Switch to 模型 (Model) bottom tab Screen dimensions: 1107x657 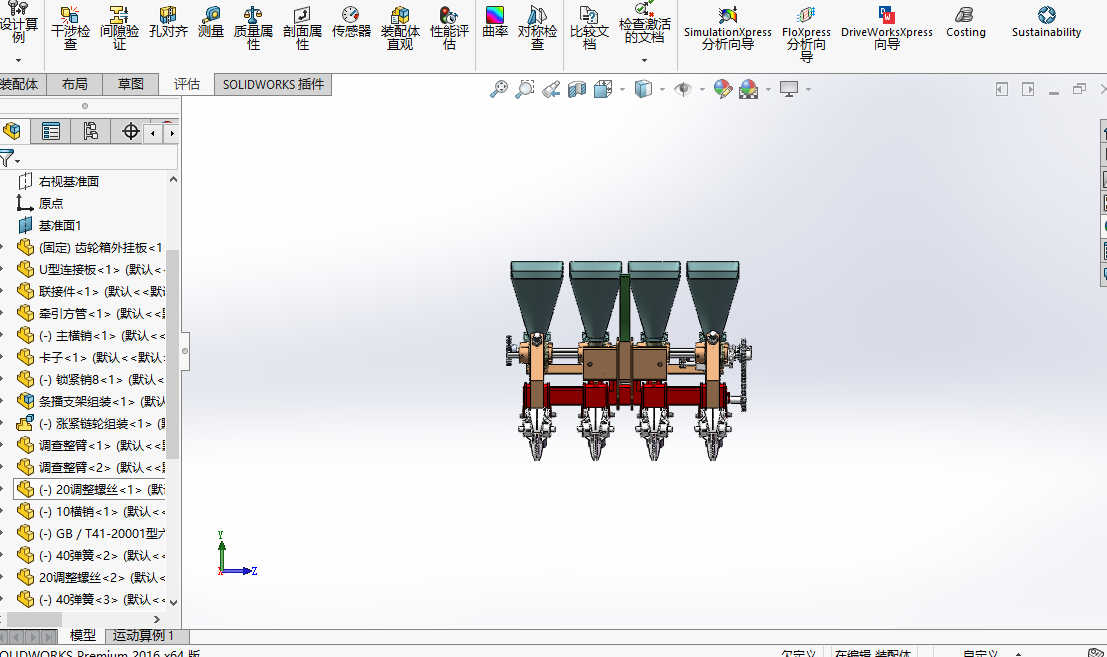pos(83,636)
